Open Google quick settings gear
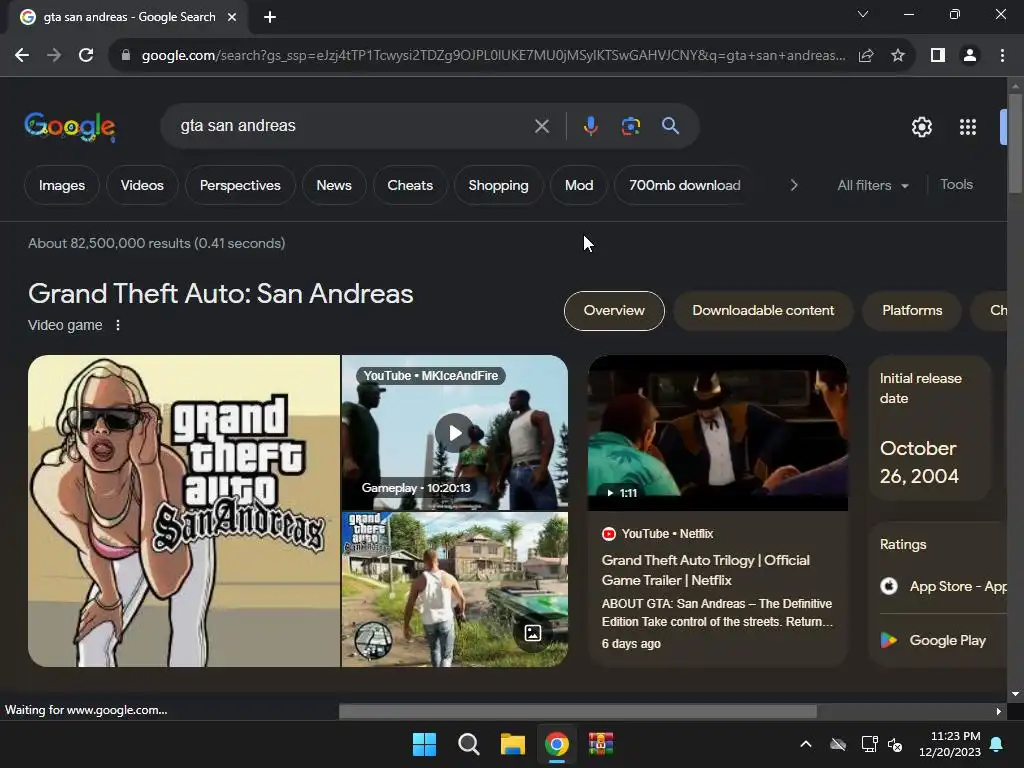1024x768 pixels. (921, 127)
